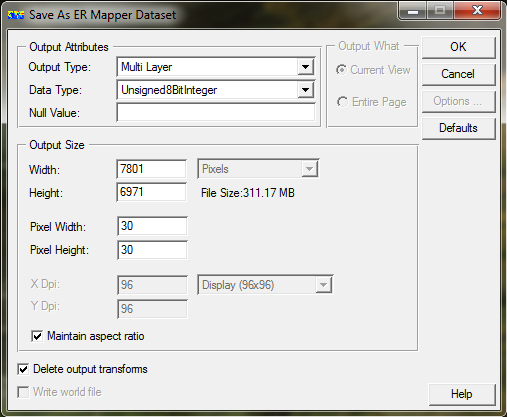
Task: Click the ER Mapper title bar icon
Action: pos(16,15)
